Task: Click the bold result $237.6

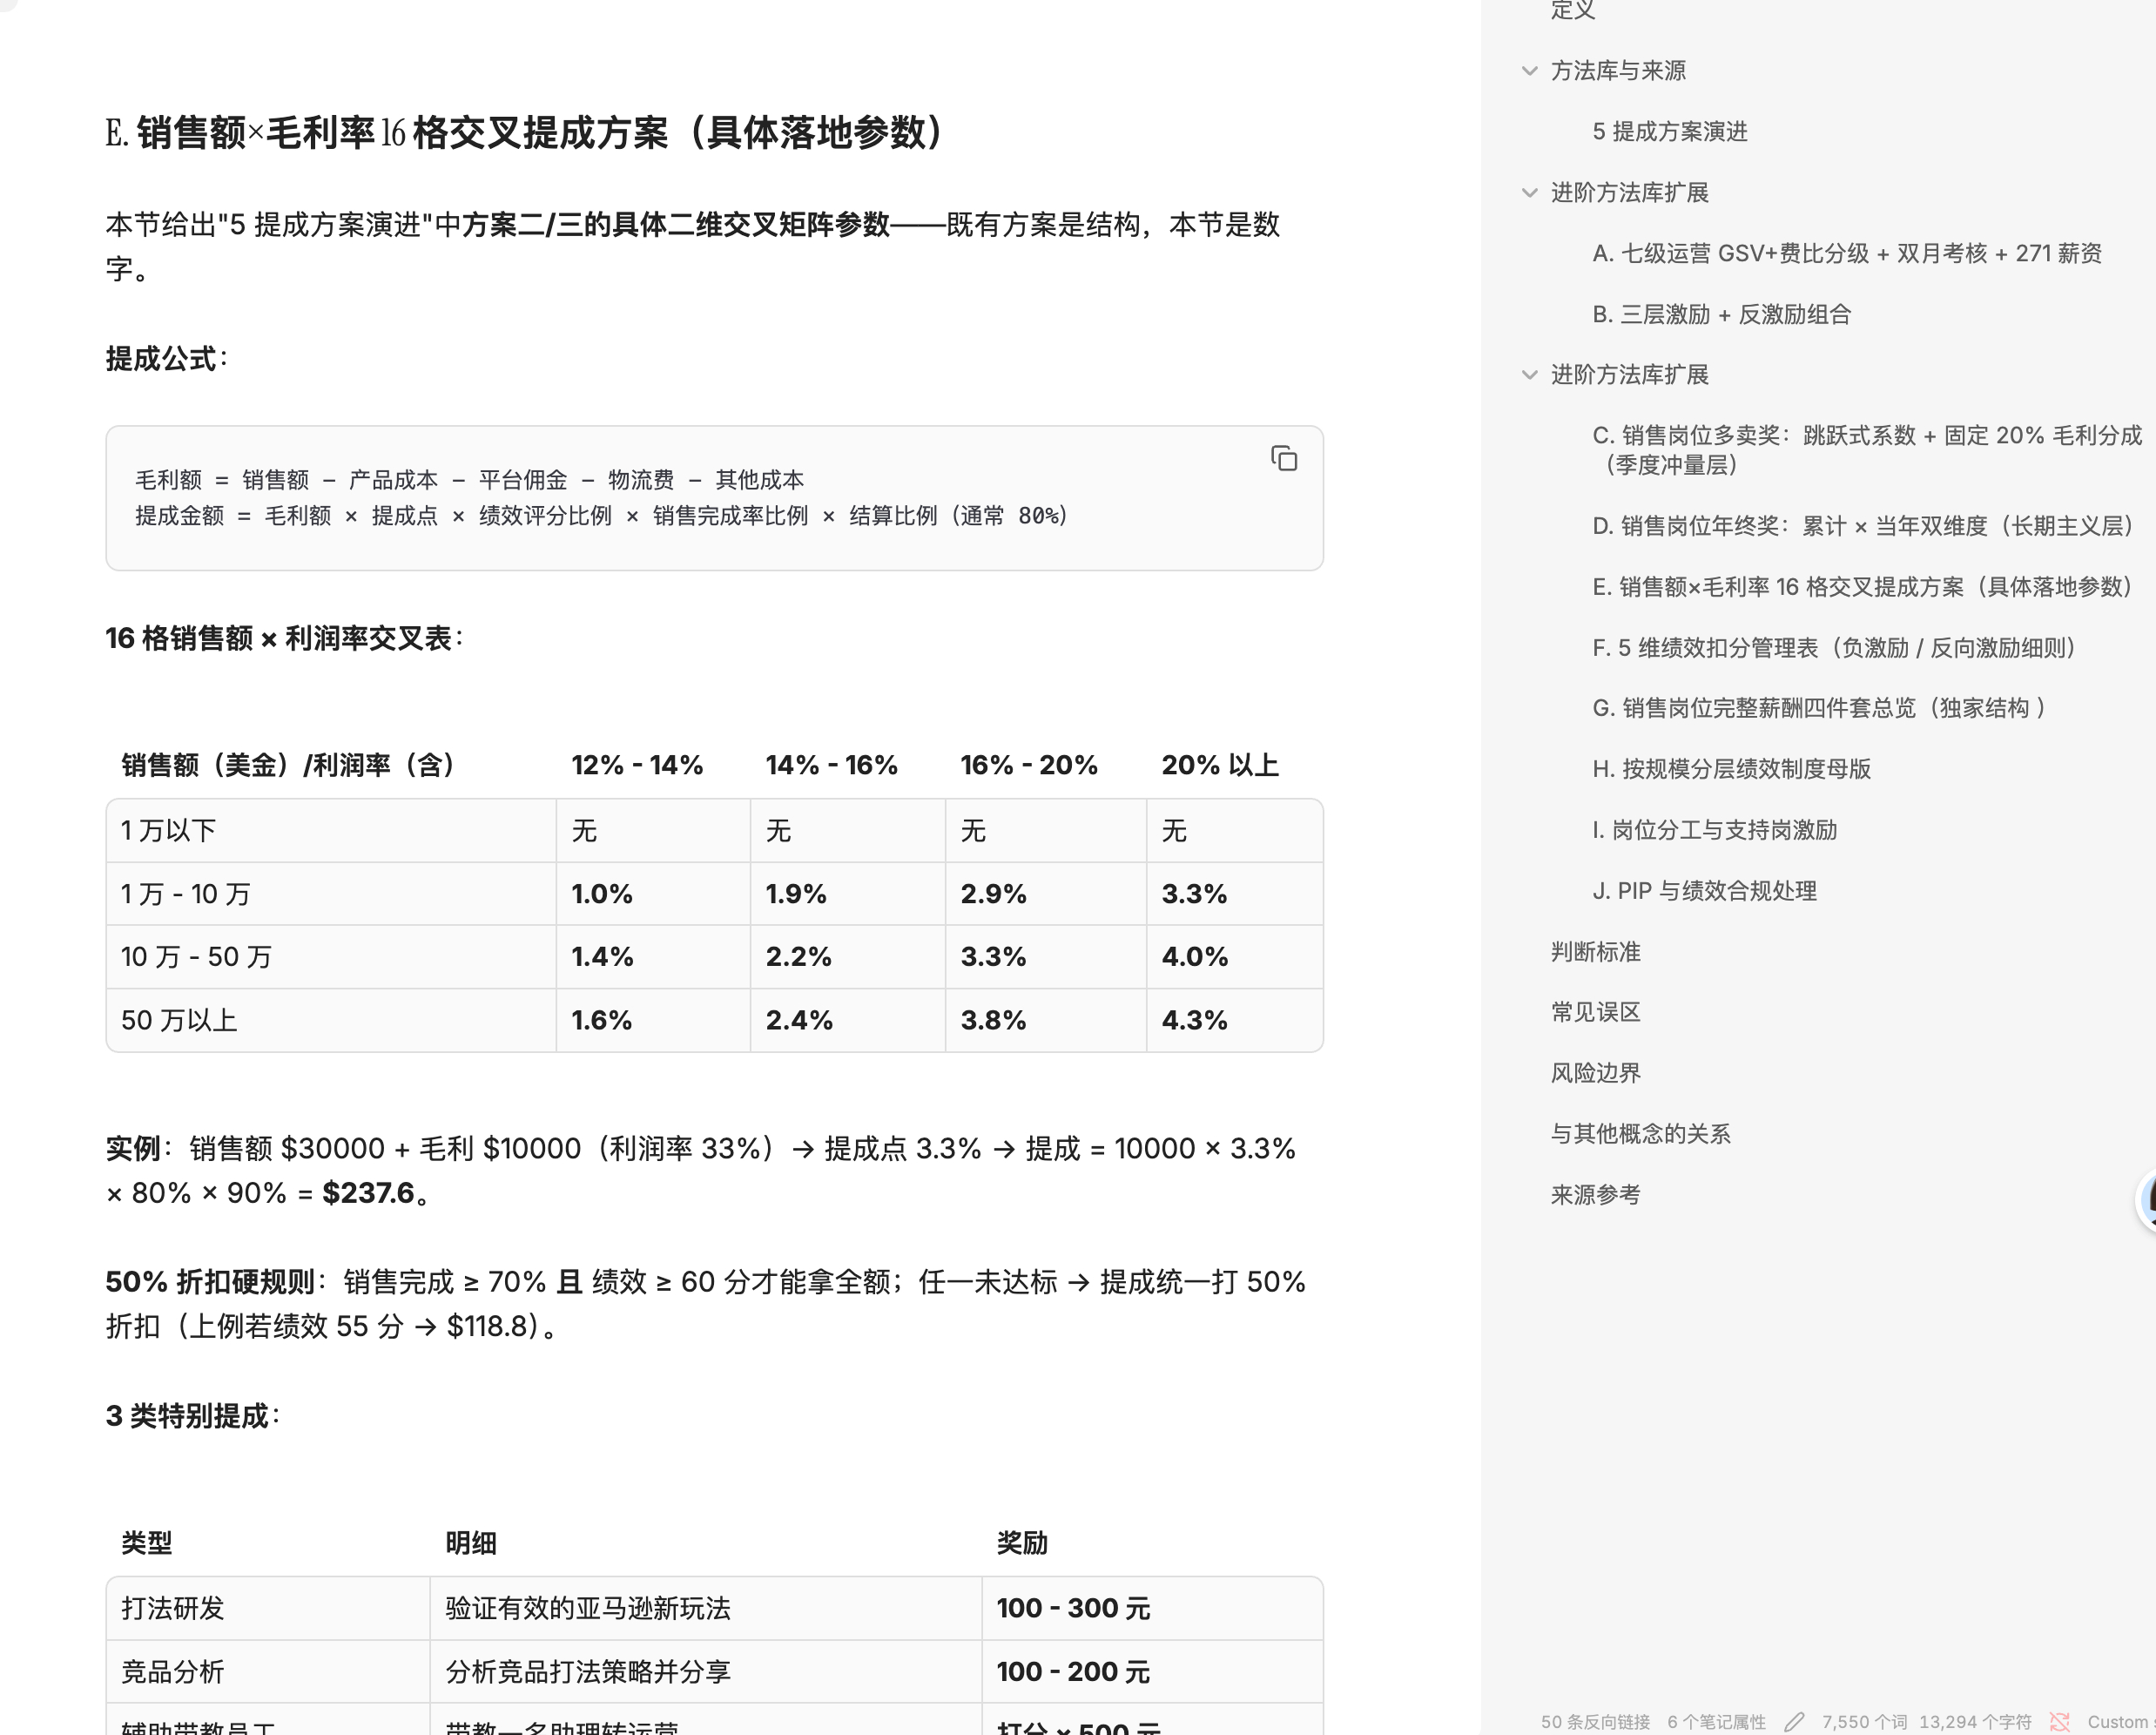Action: pos(368,1193)
